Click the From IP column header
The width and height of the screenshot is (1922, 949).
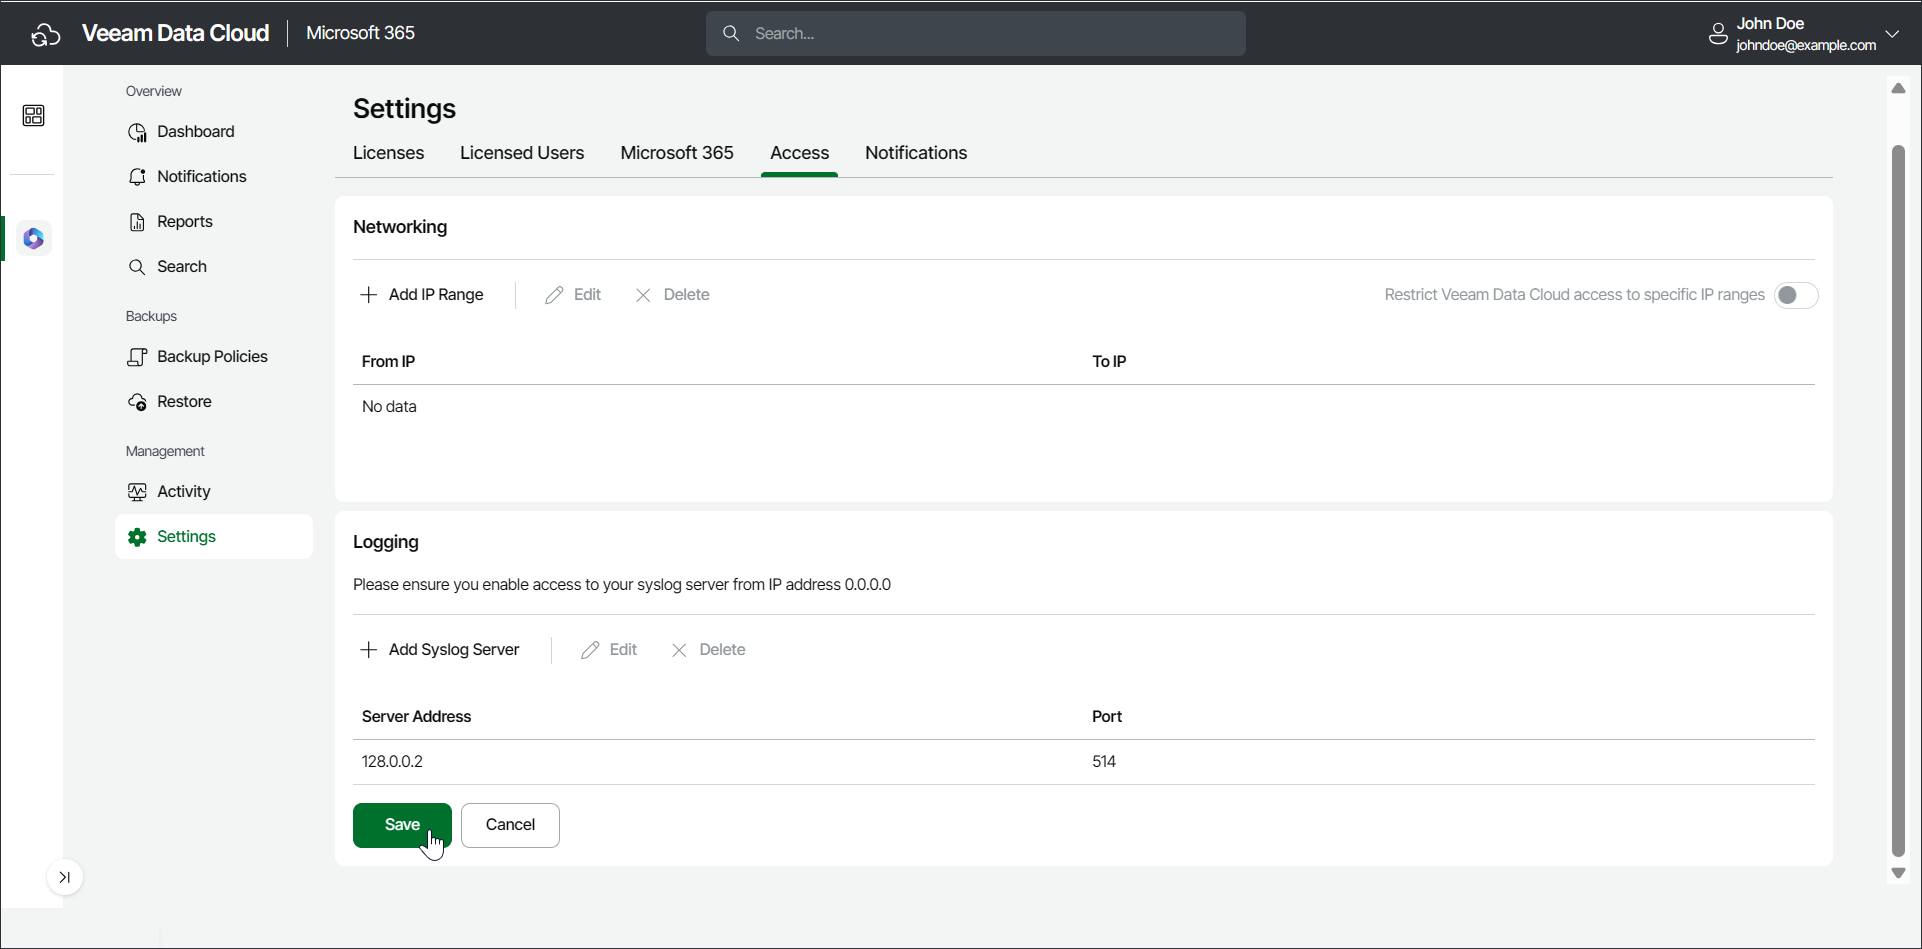coord(388,362)
